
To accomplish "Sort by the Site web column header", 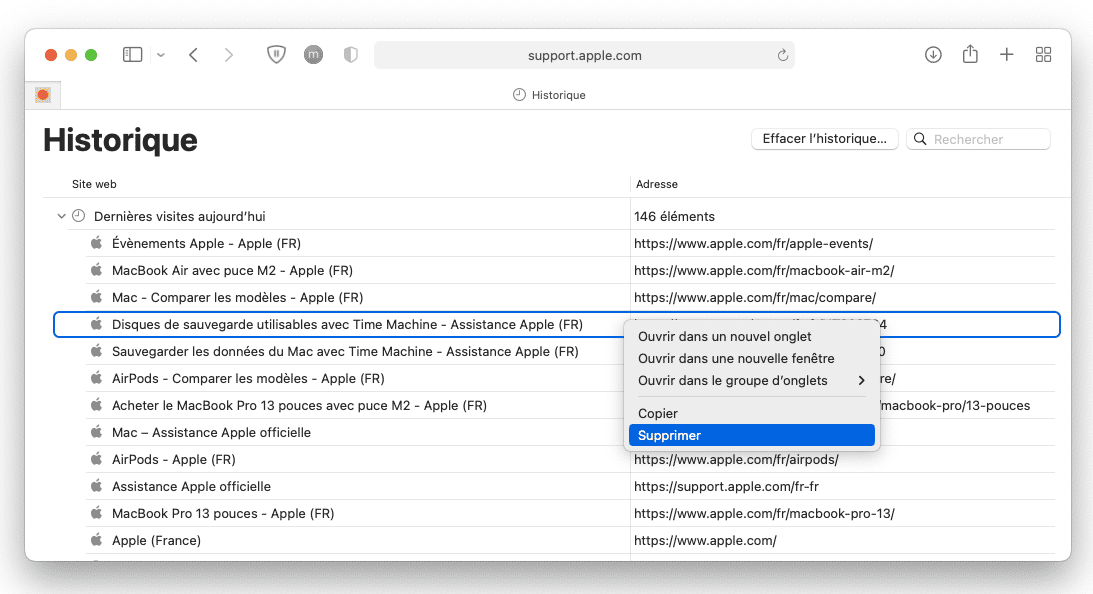I will coord(94,184).
